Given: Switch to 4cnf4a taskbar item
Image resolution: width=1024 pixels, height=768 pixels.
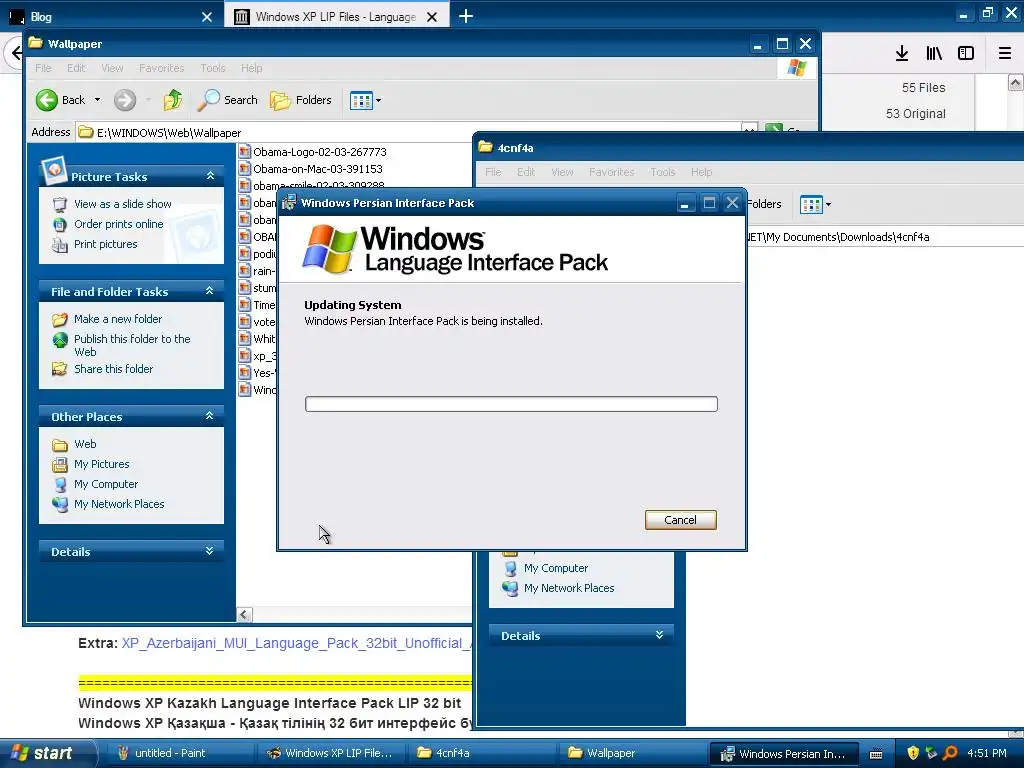Looking at the screenshot, I should (x=482, y=753).
